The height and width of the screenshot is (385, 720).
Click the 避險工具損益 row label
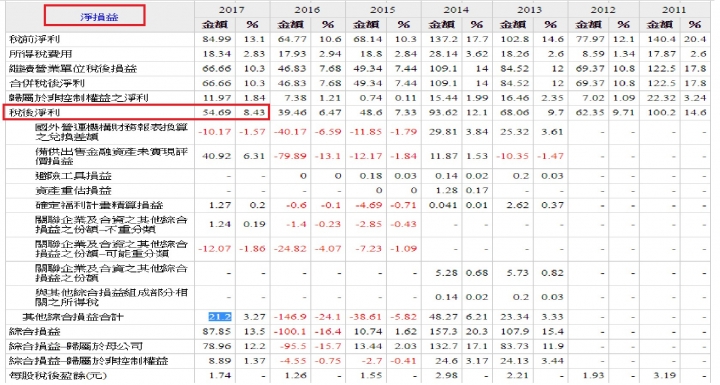[73, 176]
